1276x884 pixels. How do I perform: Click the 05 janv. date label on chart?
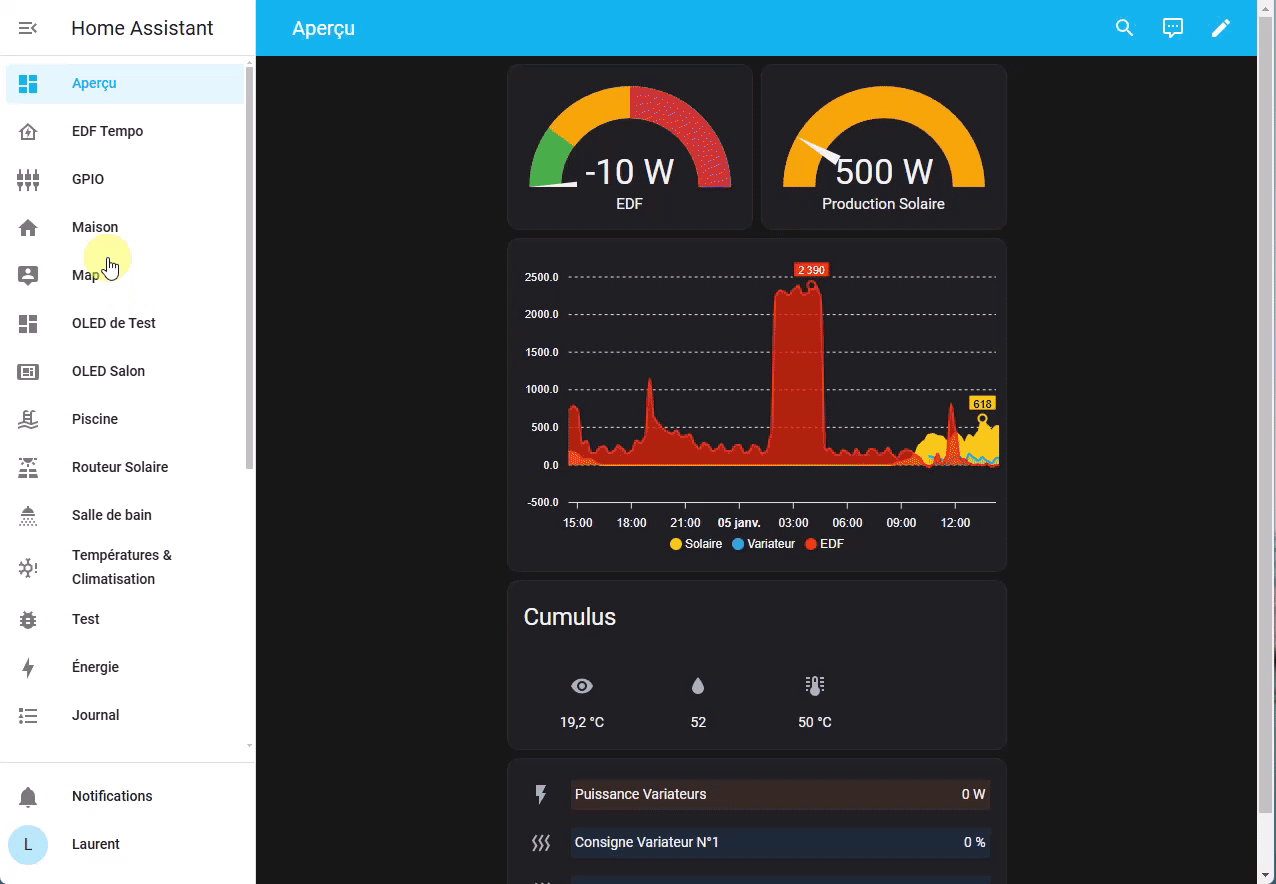(x=739, y=523)
